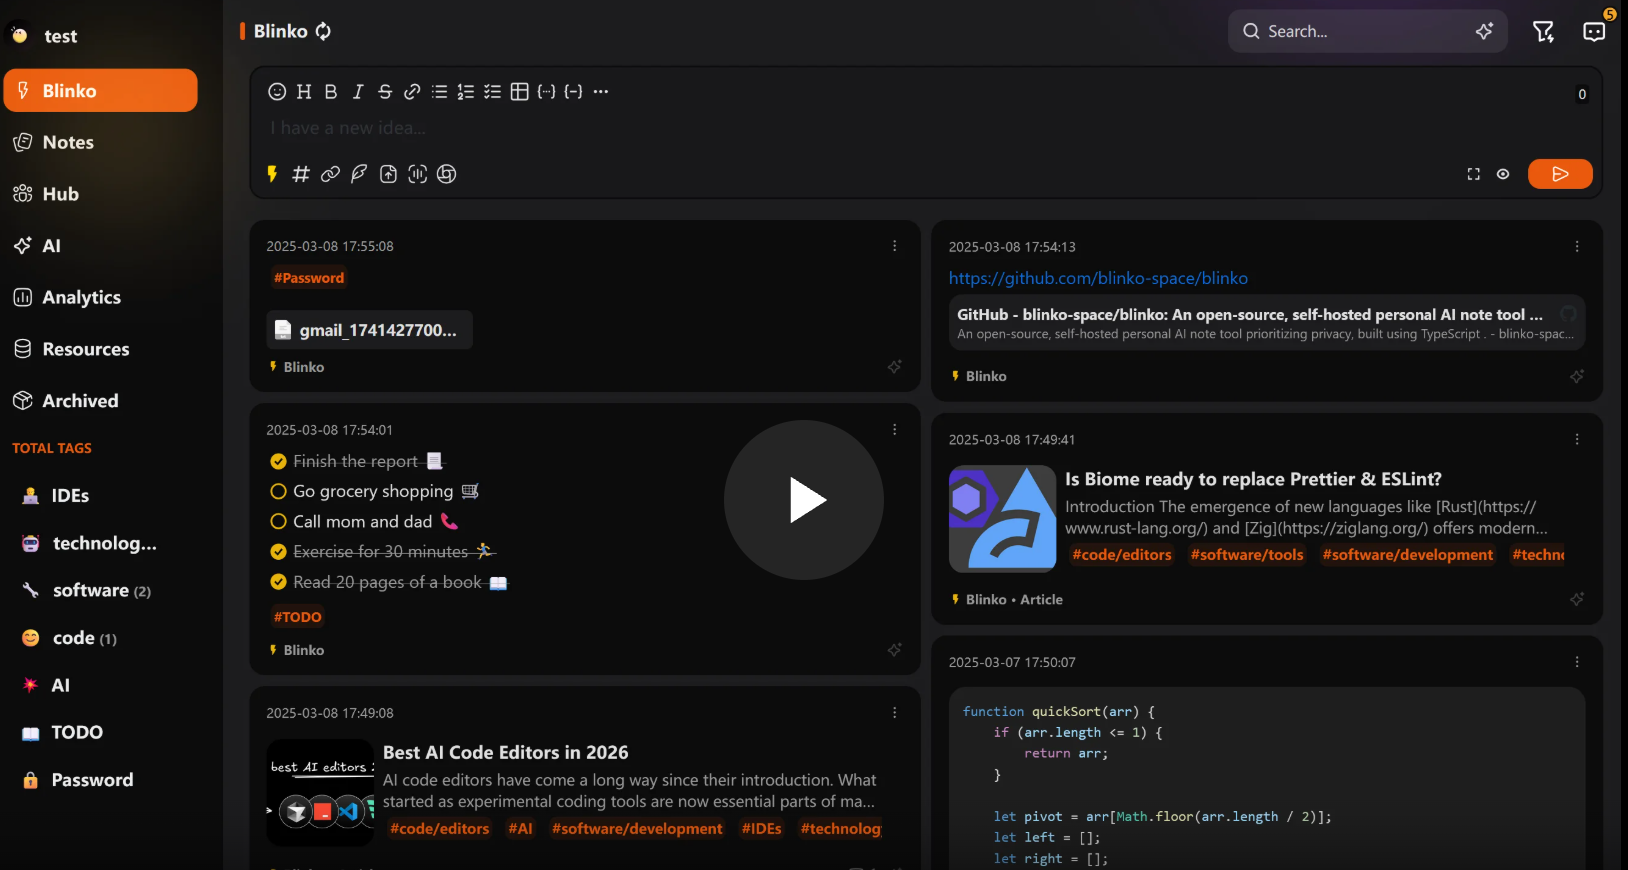Image resolution: width=1628 pixels, height=870 pixels.
Task: Check the 'Call mom and dad' task
Action: [278, 521]
